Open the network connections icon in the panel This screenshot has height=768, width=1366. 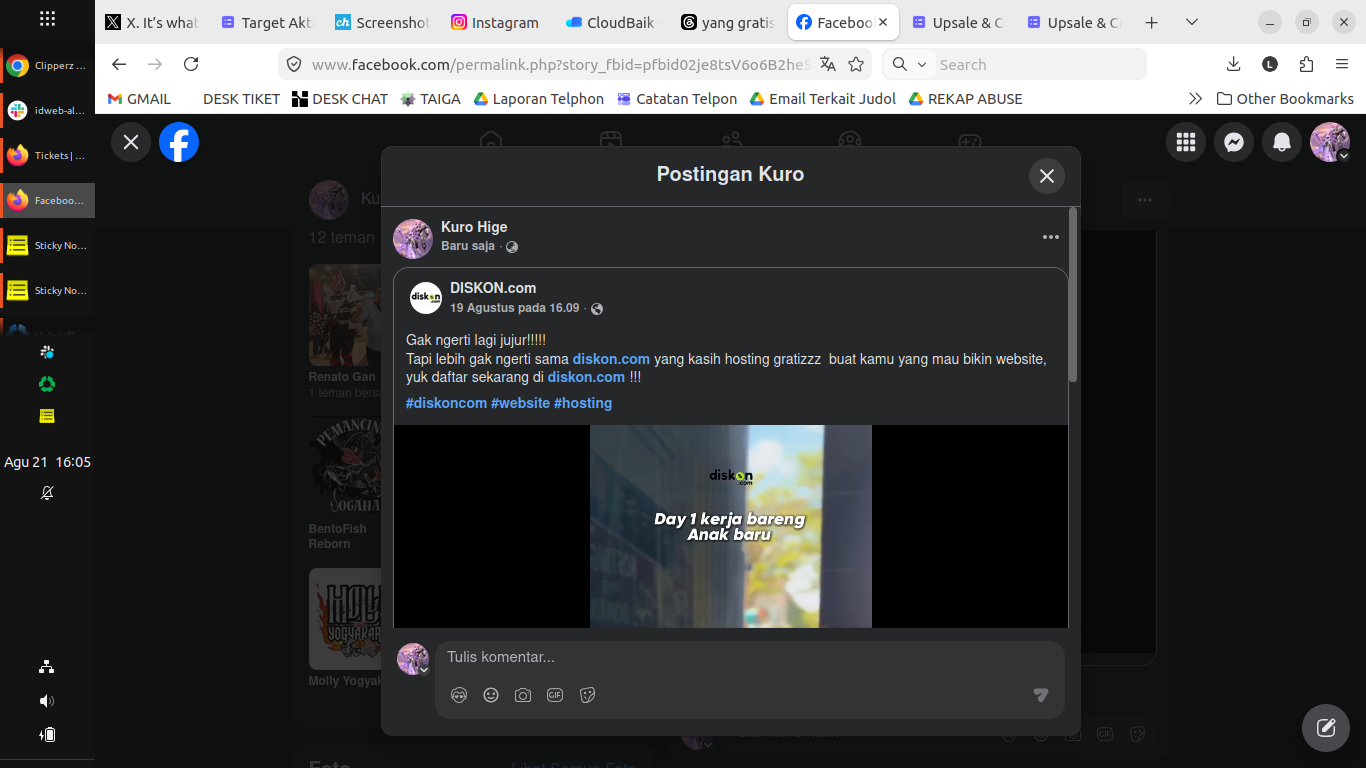(47, 667)
